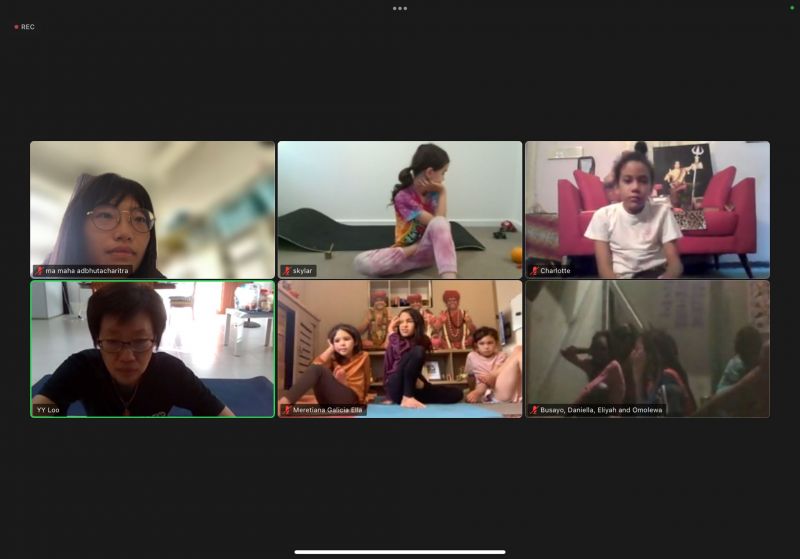This screenshot has width=800, height=559.
Task: Click muted mic icon beside ma maha adbhutacharitra
Action: [39, 271]
